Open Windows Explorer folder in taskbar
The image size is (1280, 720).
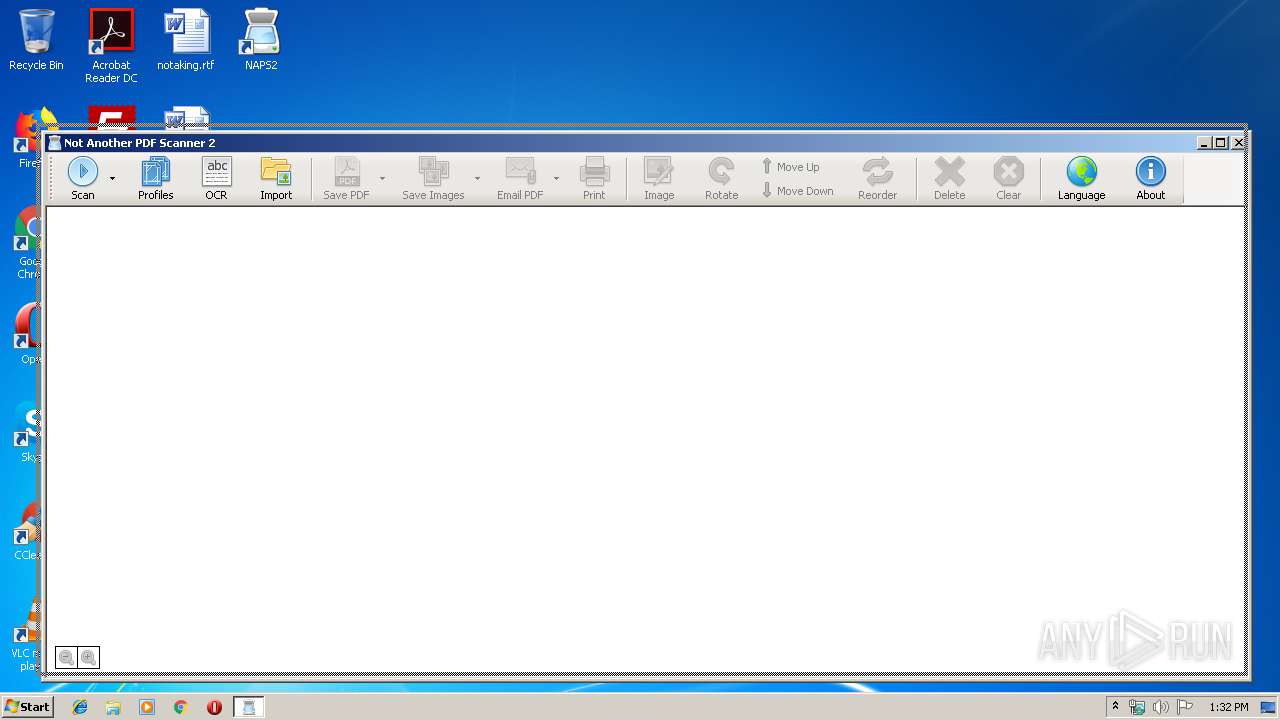[x=113, y=707]
